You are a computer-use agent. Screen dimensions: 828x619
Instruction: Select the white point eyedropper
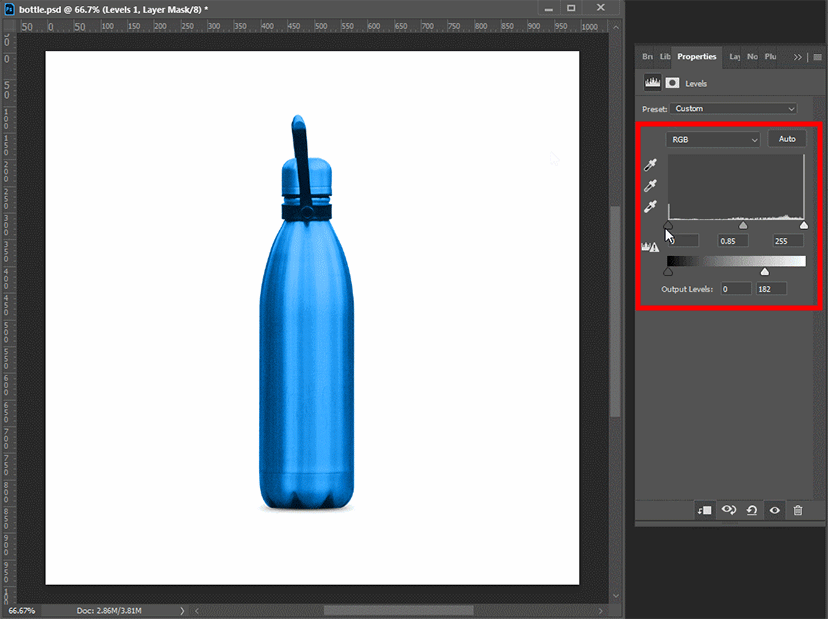tap(651, 206)
